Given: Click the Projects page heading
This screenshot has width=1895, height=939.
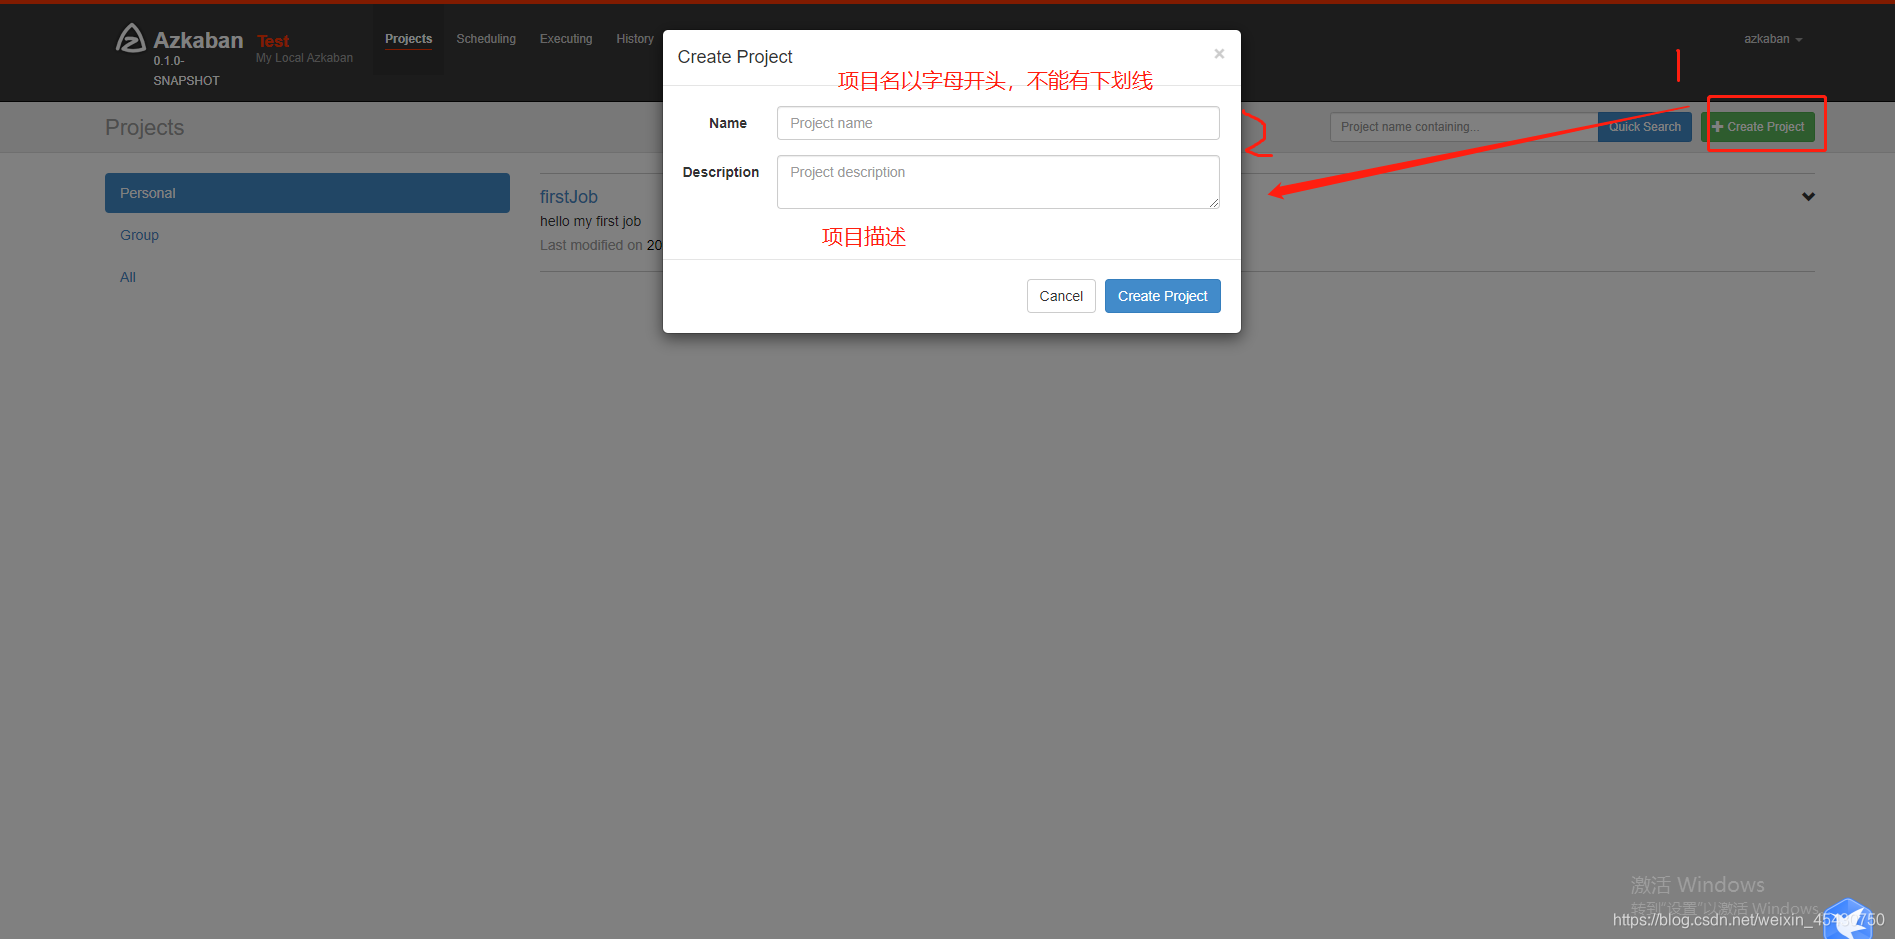Looking at the screenshot, I should pos(144,127).
